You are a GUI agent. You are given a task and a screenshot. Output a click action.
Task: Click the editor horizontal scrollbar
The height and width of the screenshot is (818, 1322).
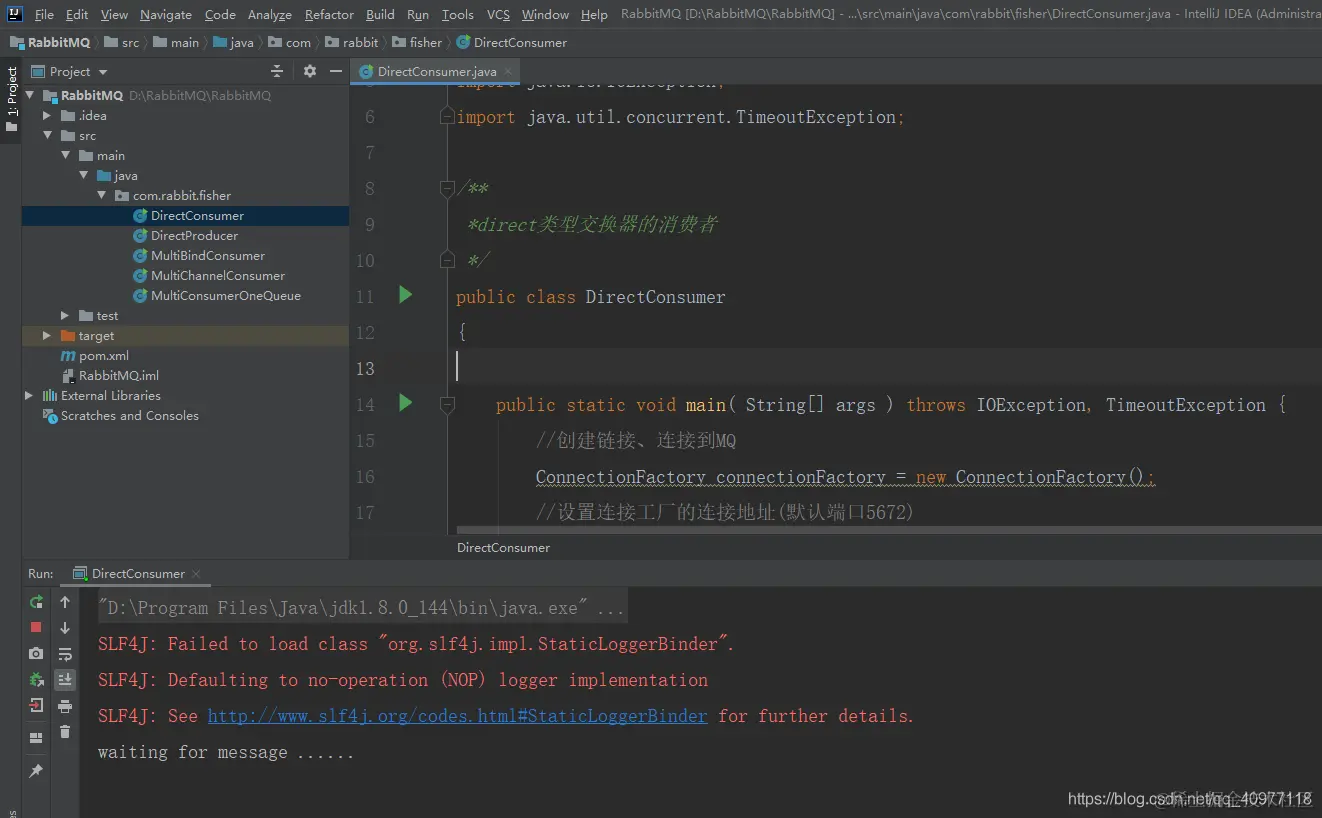(888, 529)
